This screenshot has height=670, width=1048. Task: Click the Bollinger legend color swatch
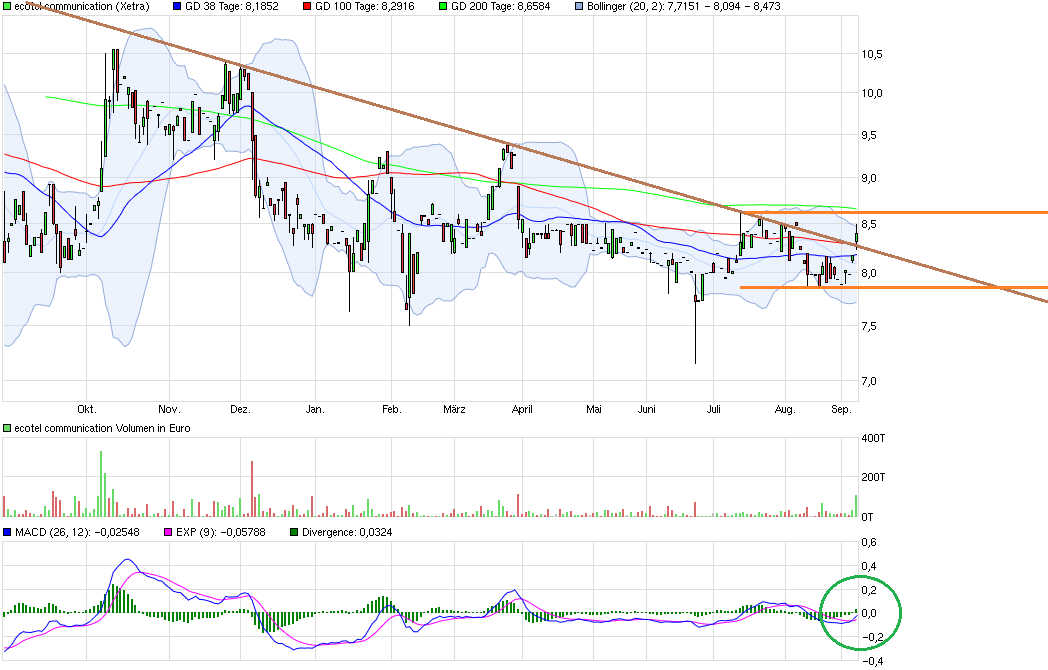point(579,6)
